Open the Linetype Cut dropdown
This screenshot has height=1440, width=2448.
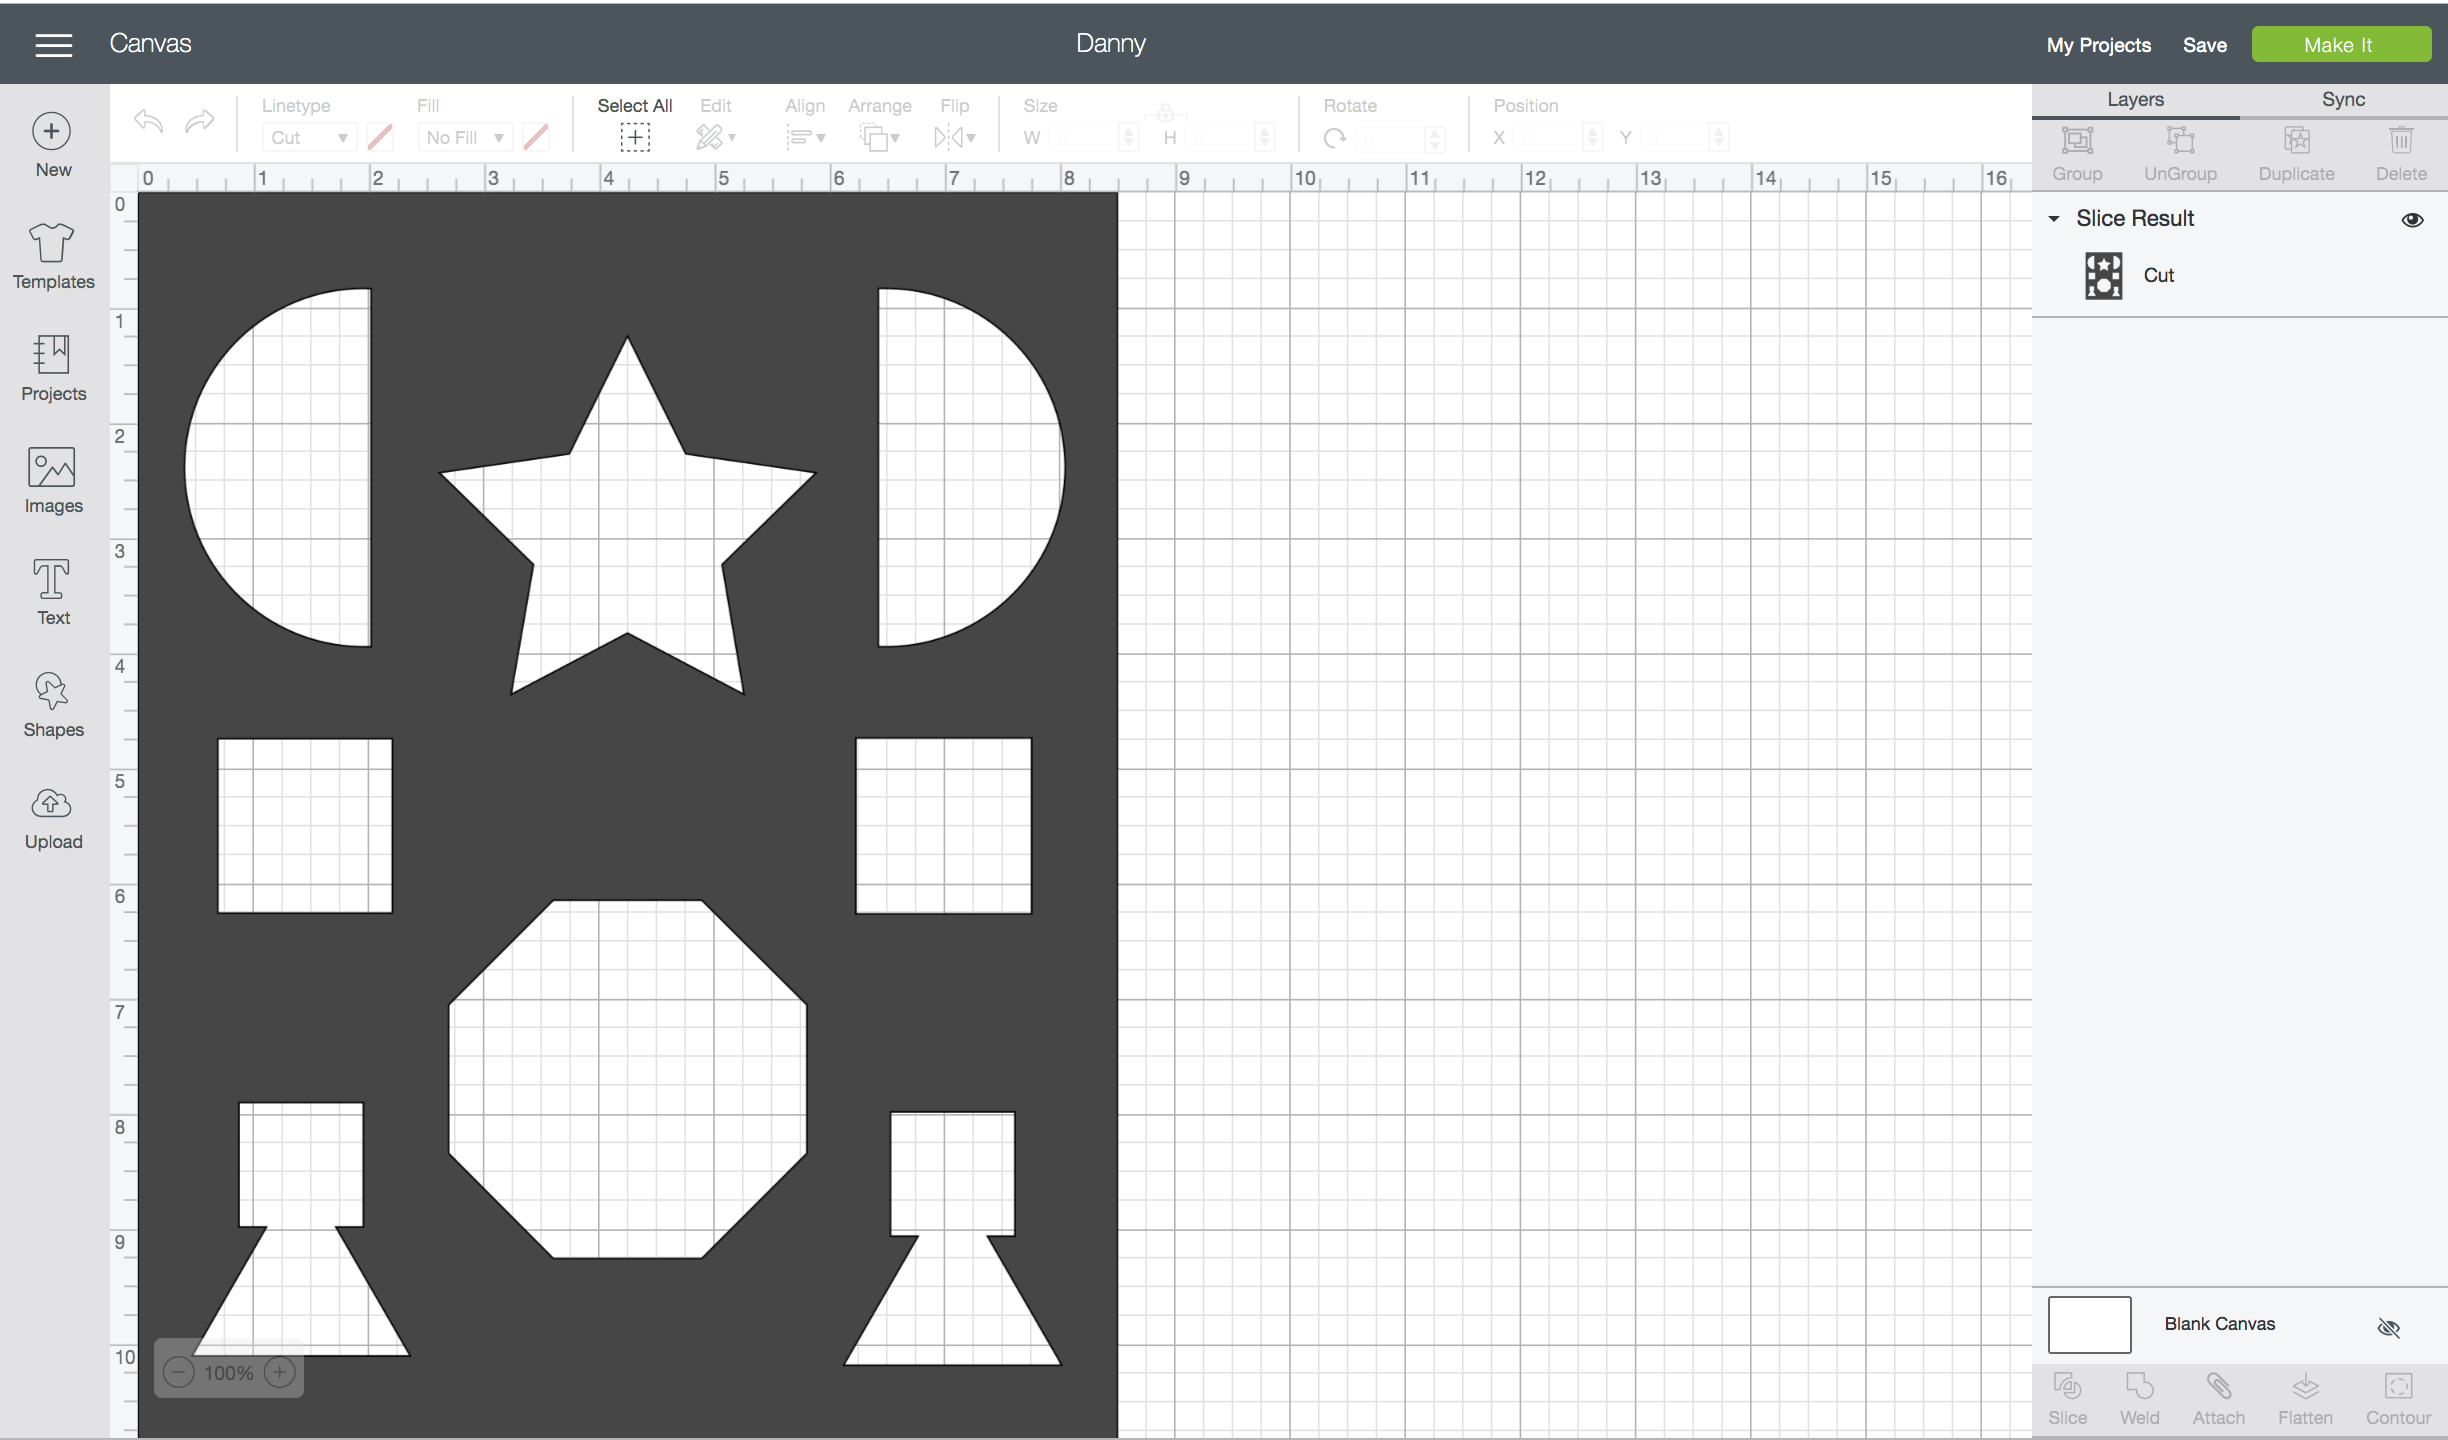309,138
